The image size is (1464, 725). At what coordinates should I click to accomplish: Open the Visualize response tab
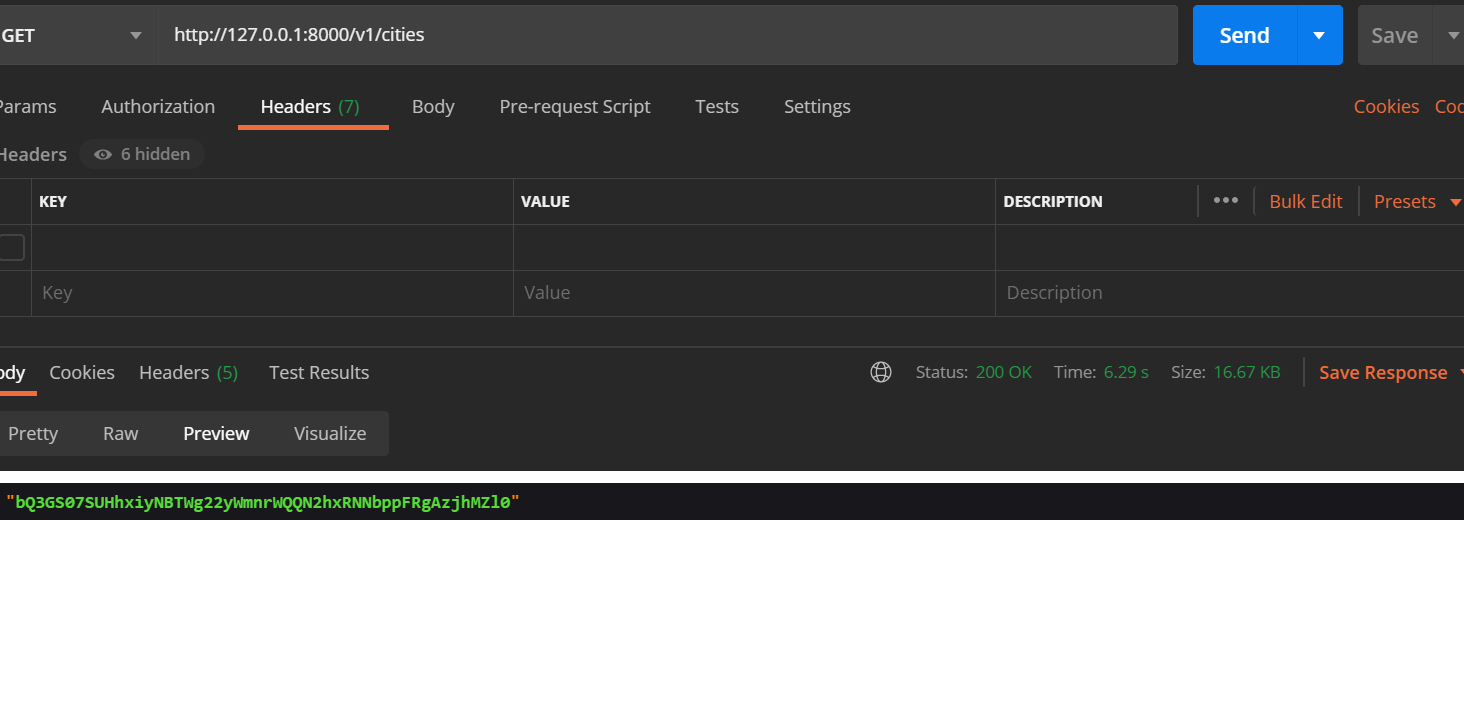coord(330,433)
